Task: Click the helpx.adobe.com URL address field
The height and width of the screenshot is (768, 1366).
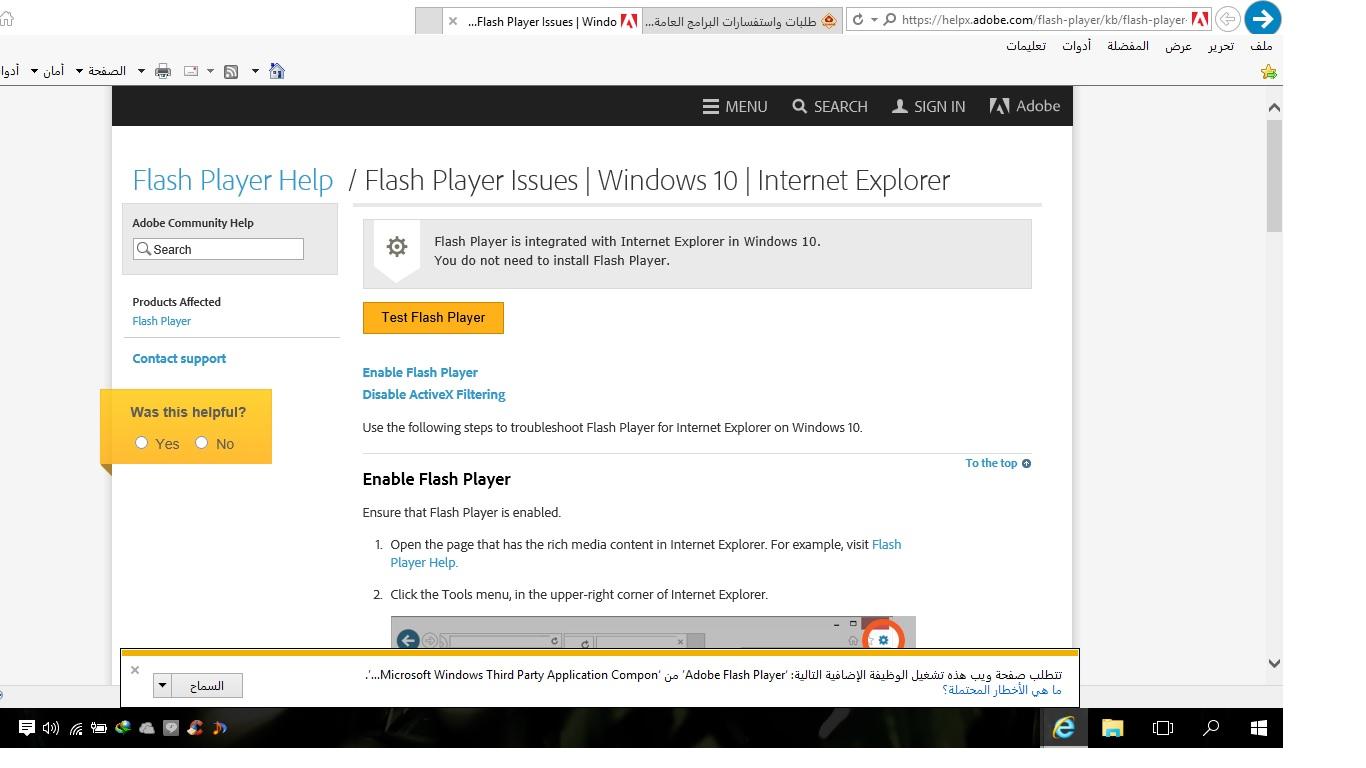Action: tap(1043, 20)
